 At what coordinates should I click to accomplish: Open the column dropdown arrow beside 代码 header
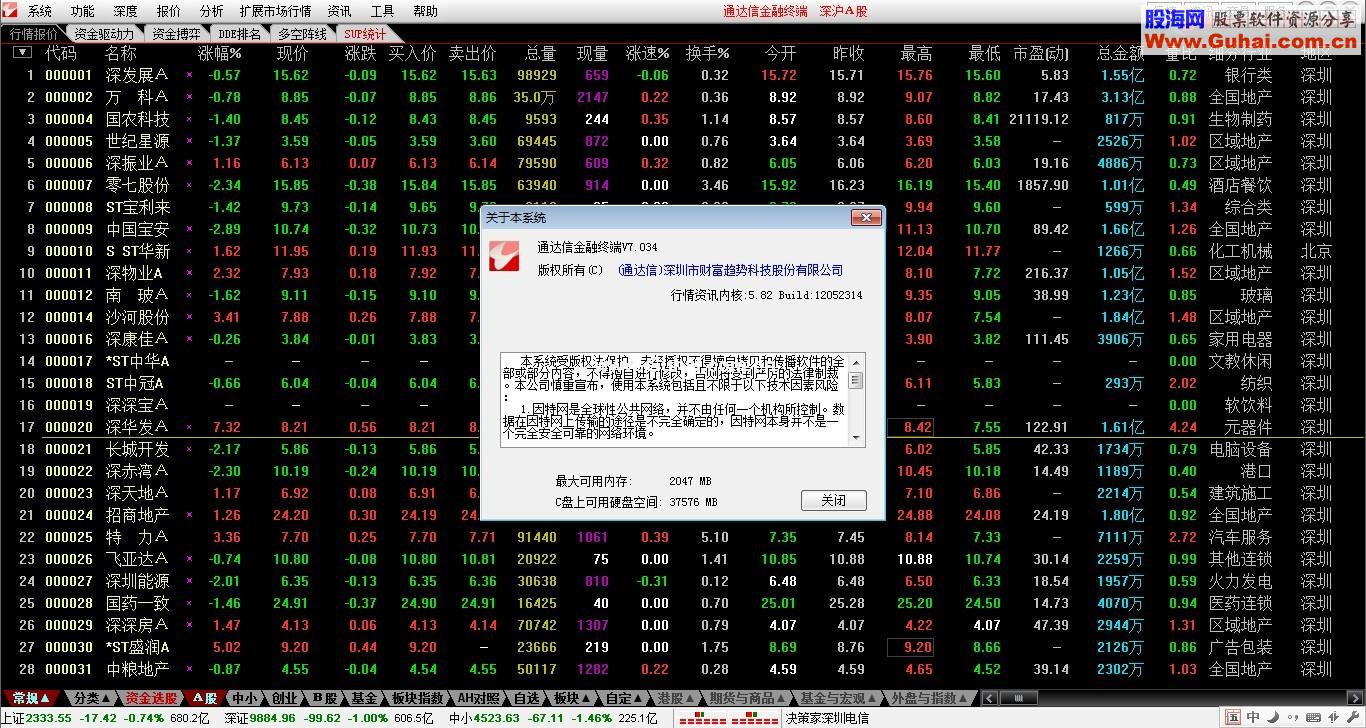[21, 53]
